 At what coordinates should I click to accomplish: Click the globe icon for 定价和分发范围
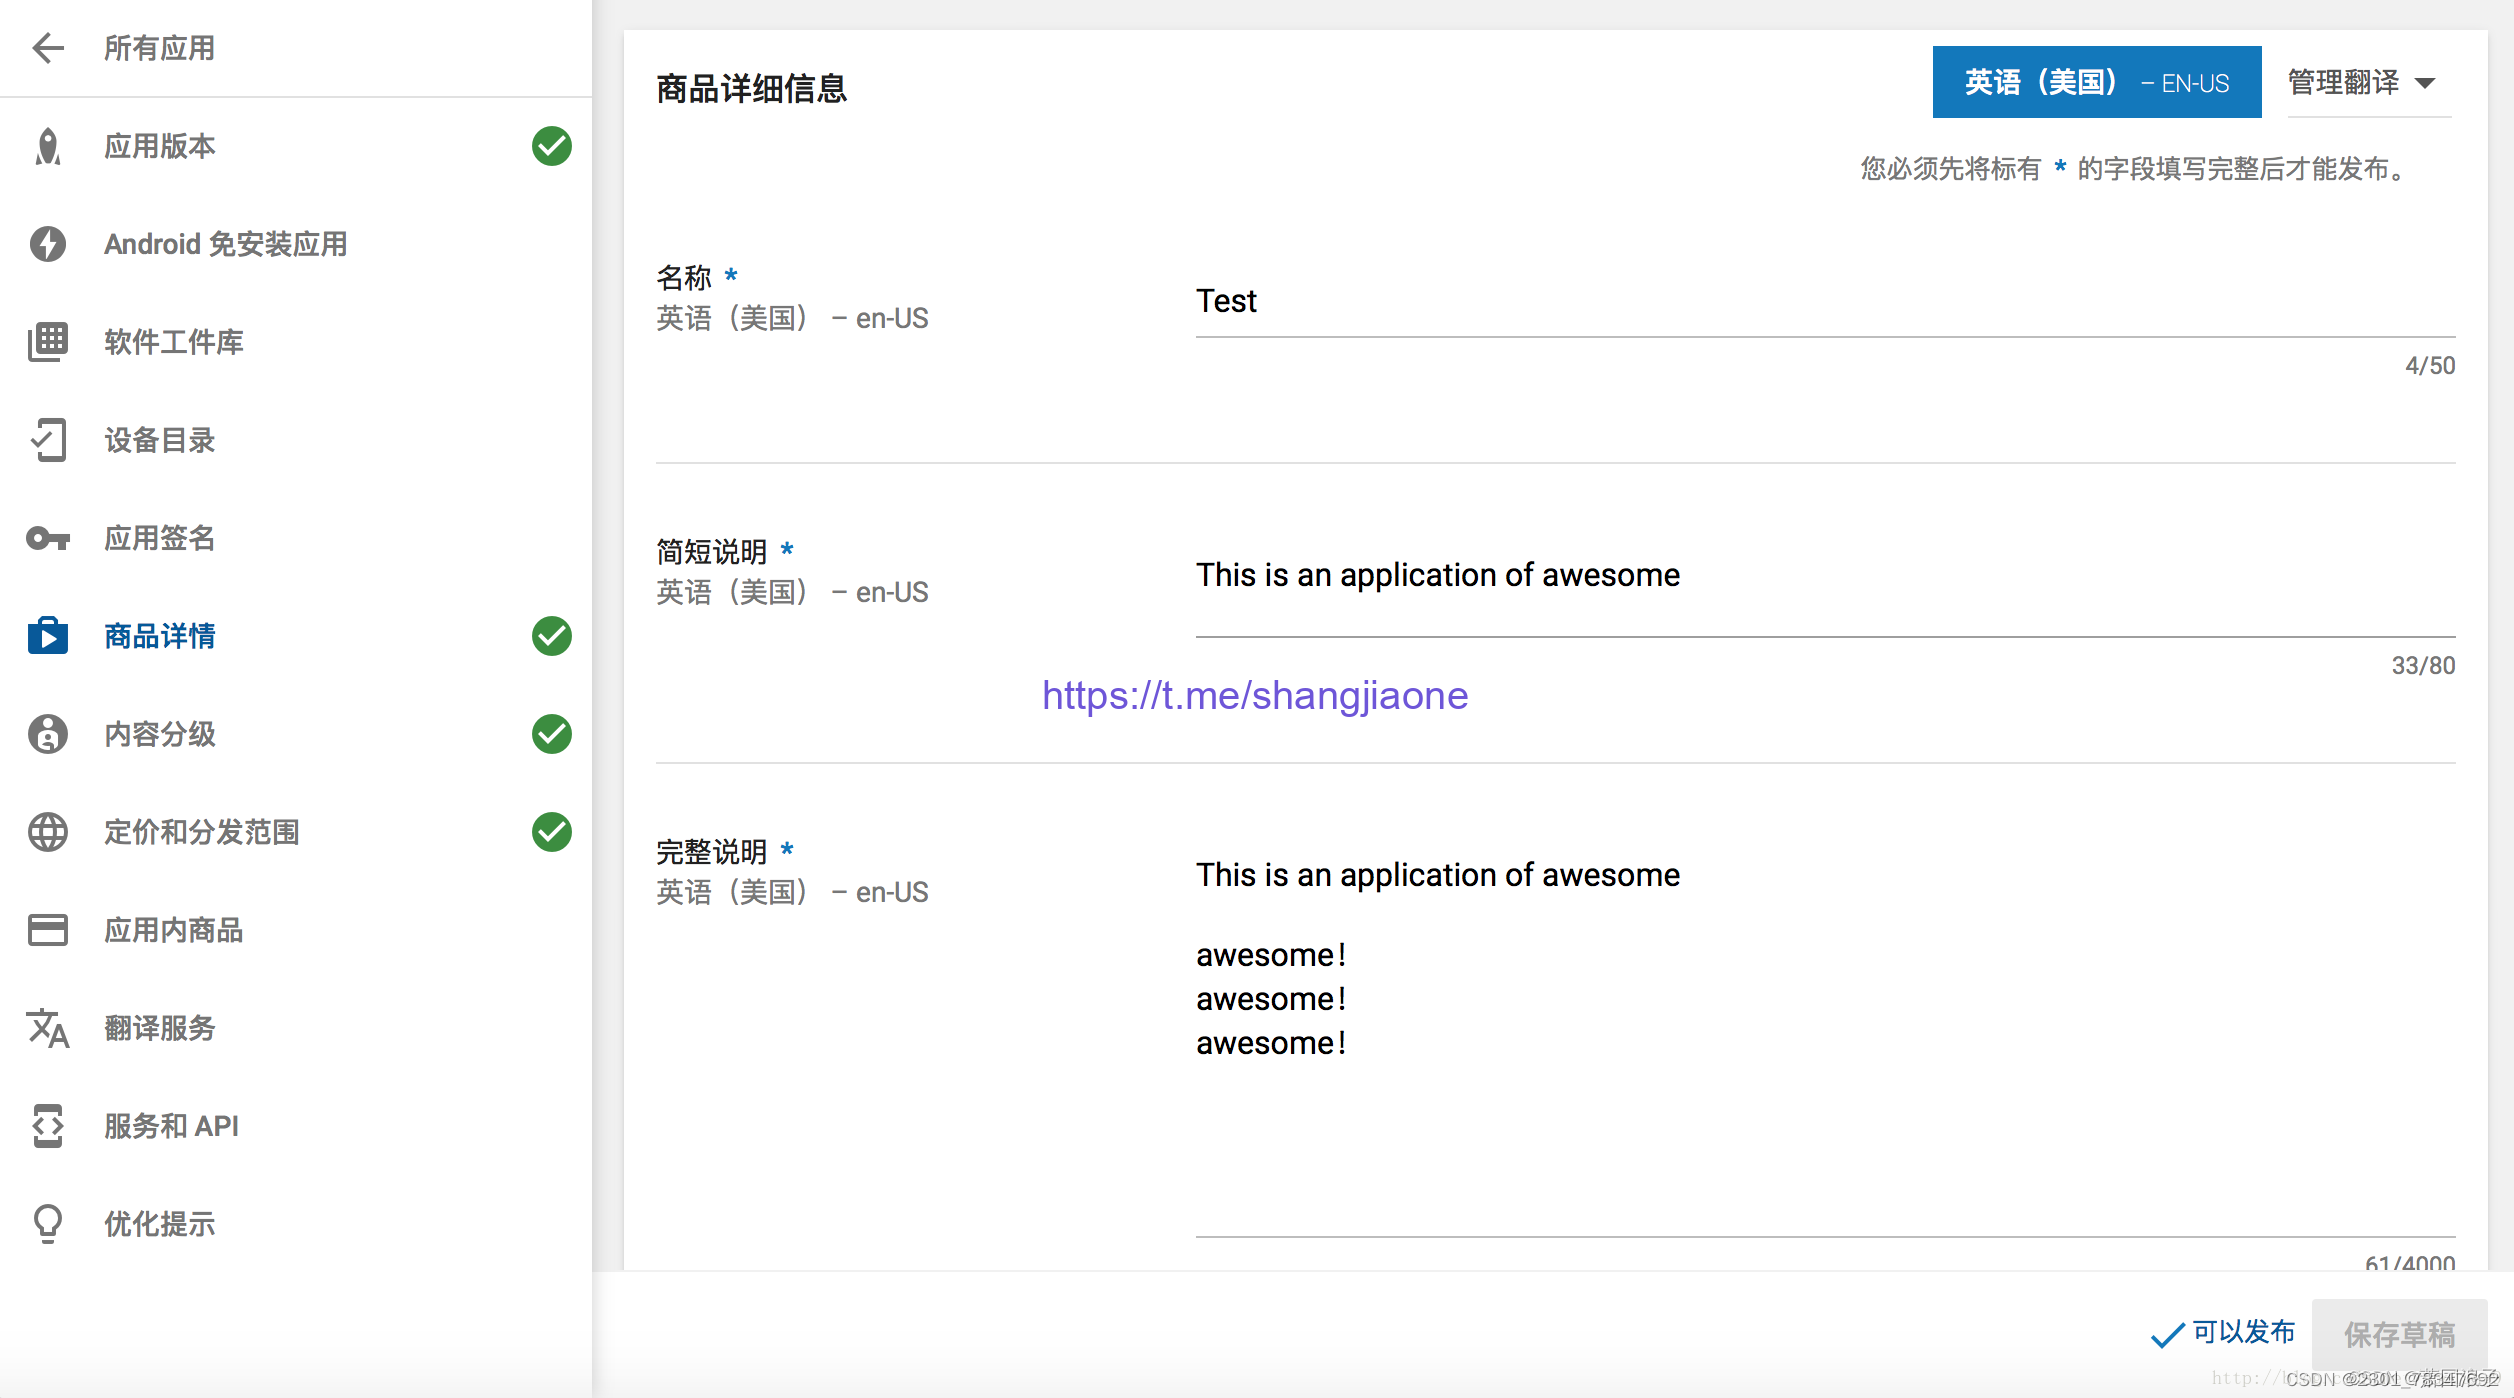47,832
